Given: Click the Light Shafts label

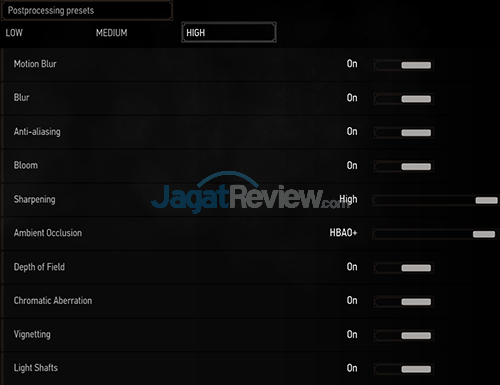Looking at the screenshot, I should (36, 368).
